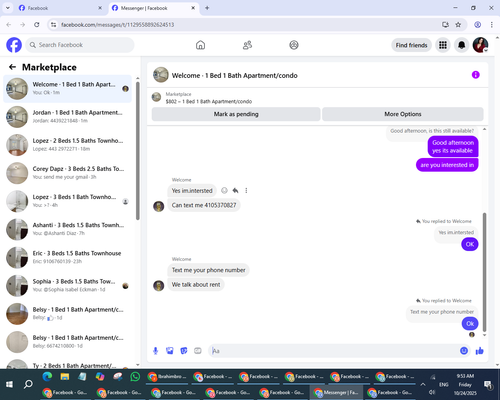Switch to the first Facebook tab
500x400 pixels.
pos(60,8)
